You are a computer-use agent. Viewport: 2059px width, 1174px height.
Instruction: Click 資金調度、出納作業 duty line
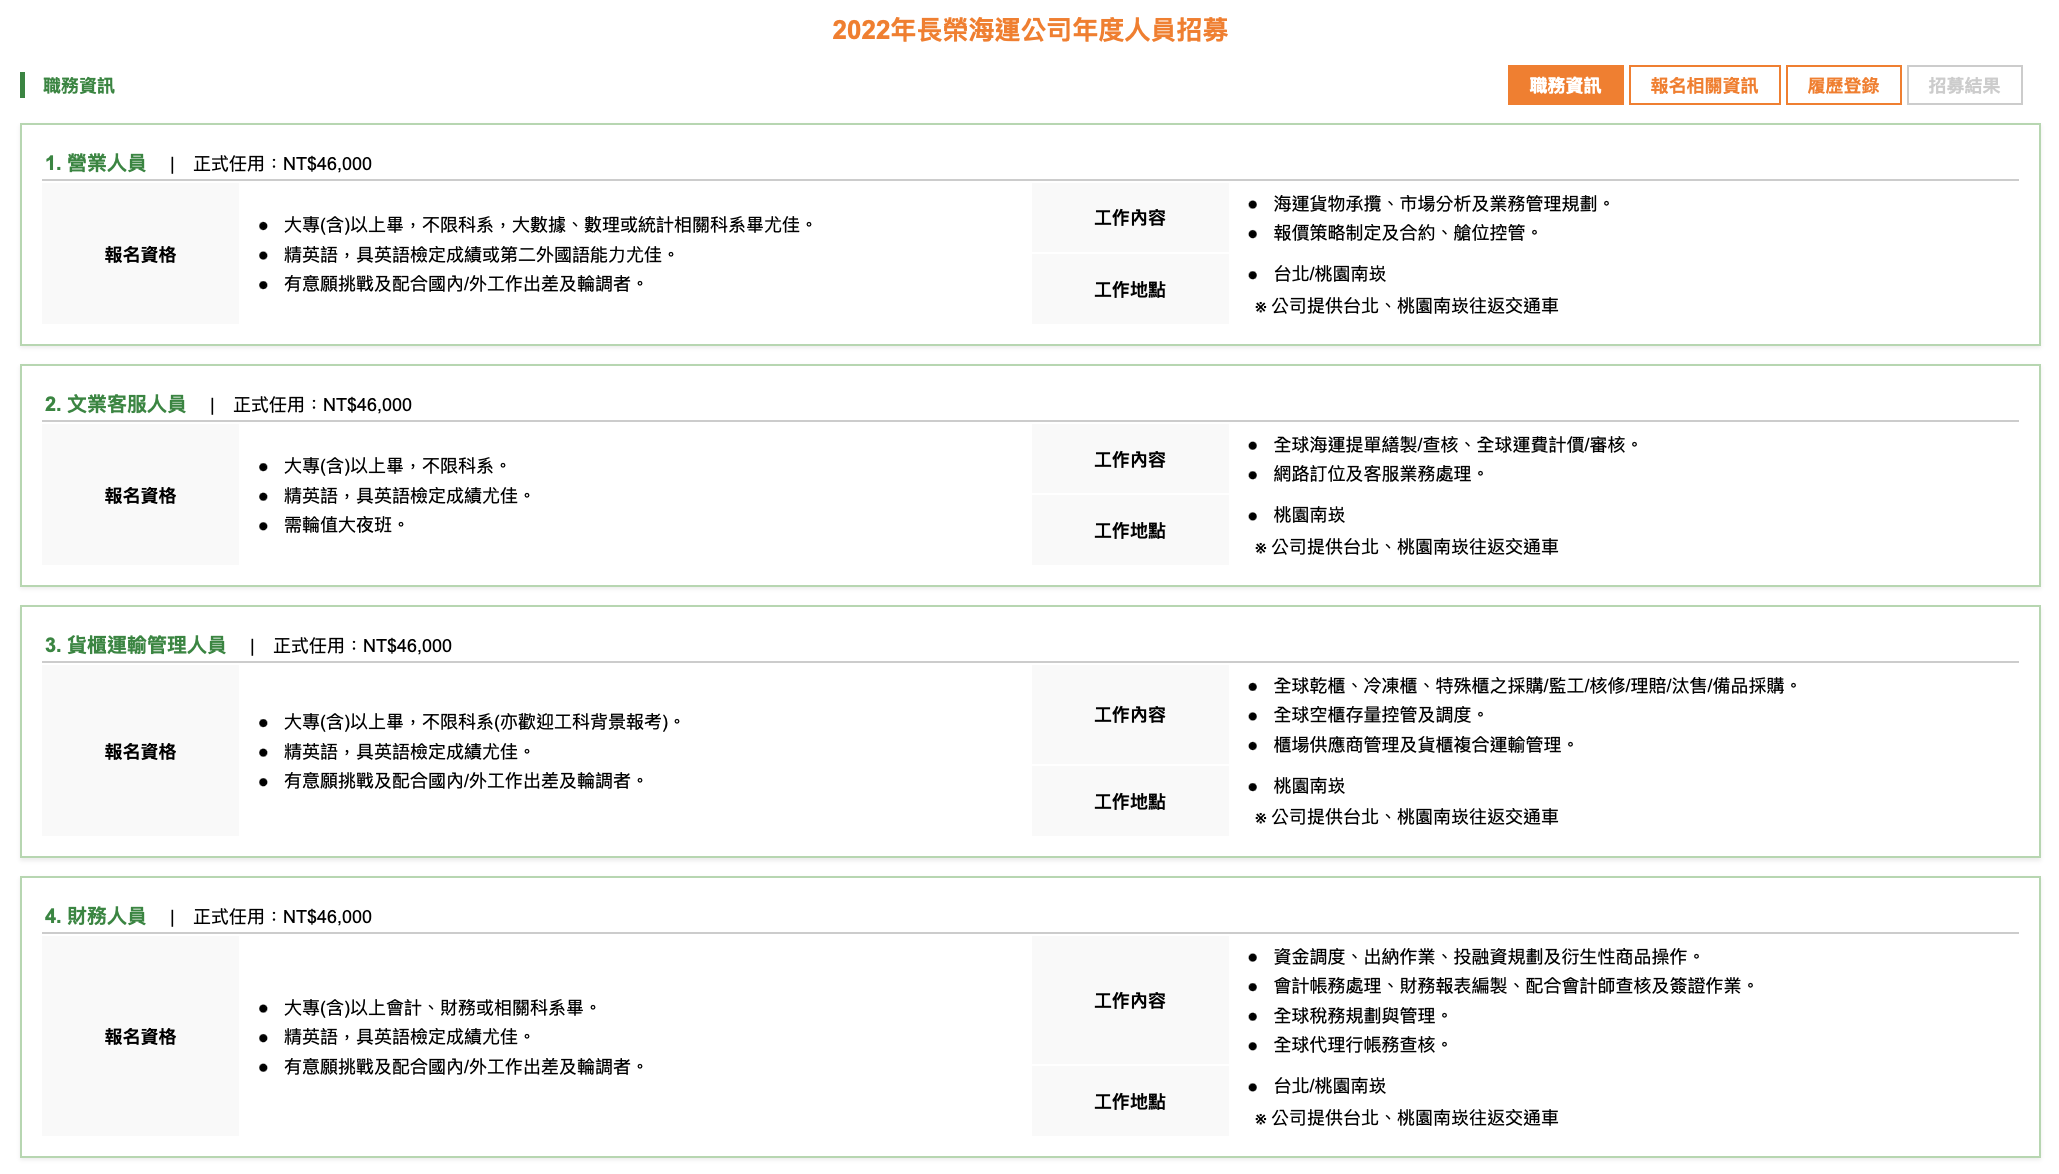1486,957
